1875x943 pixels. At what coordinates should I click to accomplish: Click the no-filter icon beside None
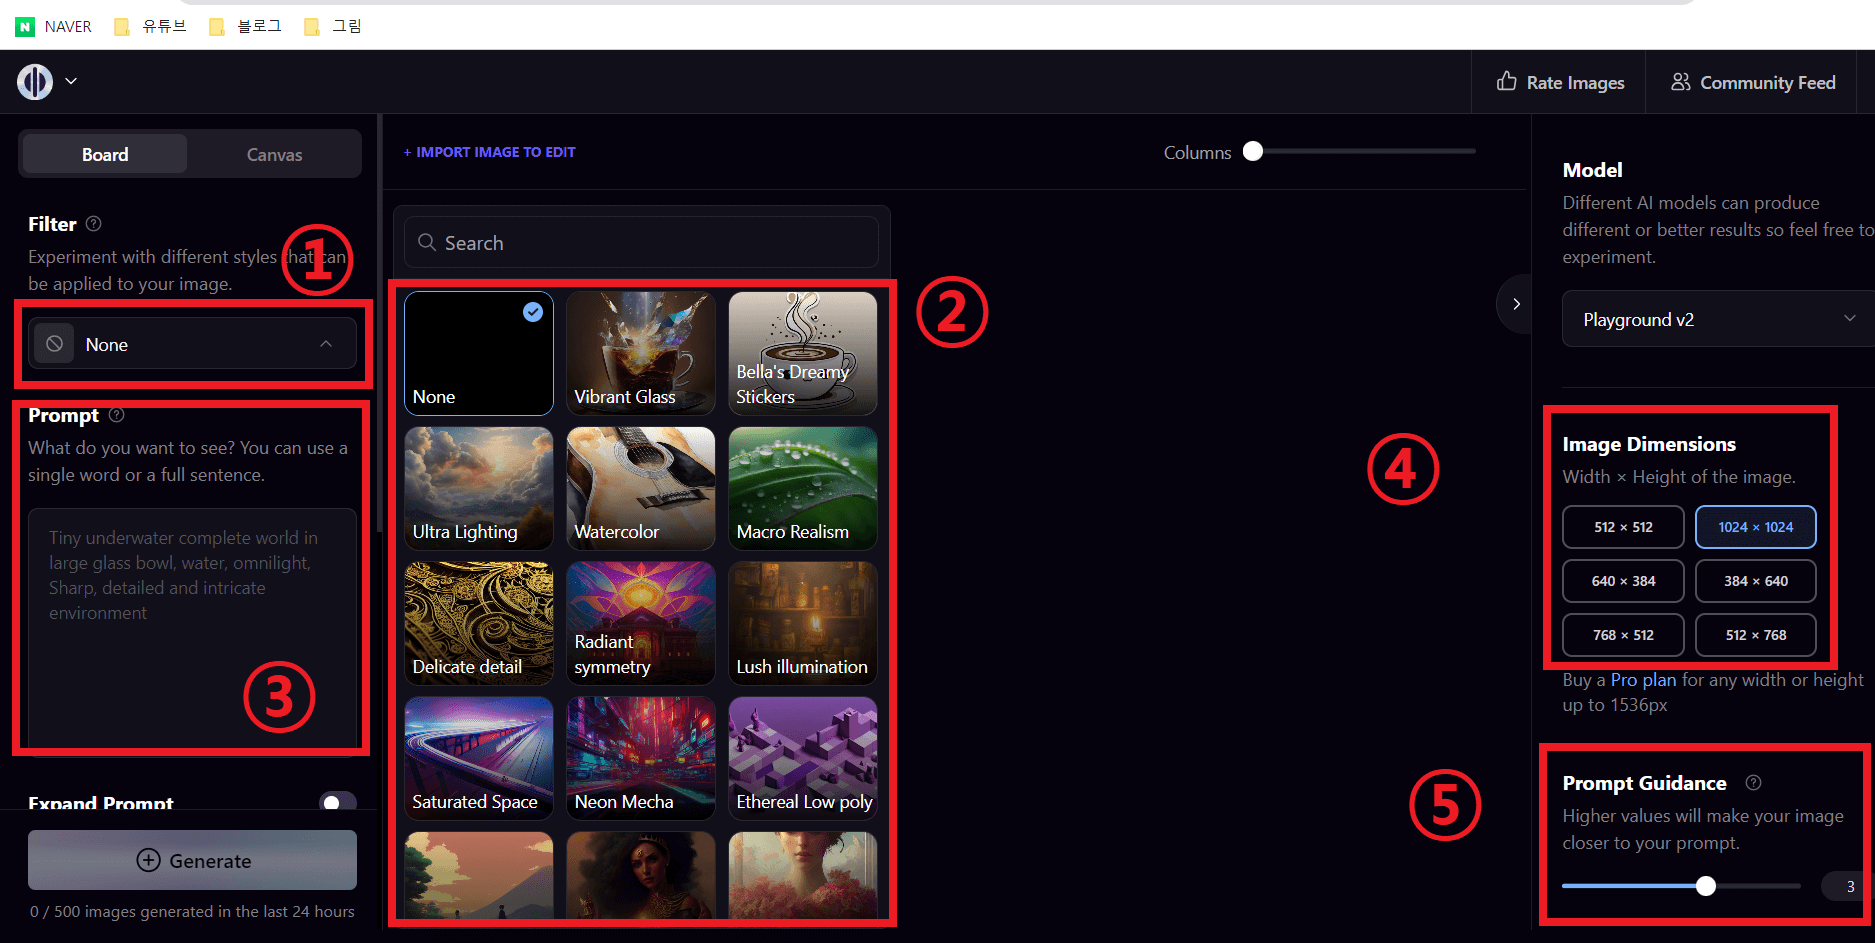(54, 344)
